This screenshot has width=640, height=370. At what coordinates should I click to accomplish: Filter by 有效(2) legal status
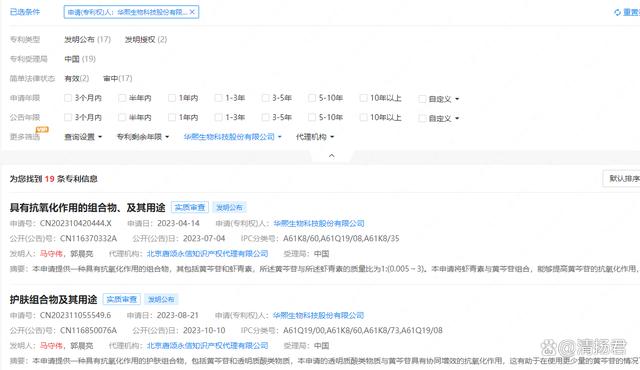tap(77, 78)
